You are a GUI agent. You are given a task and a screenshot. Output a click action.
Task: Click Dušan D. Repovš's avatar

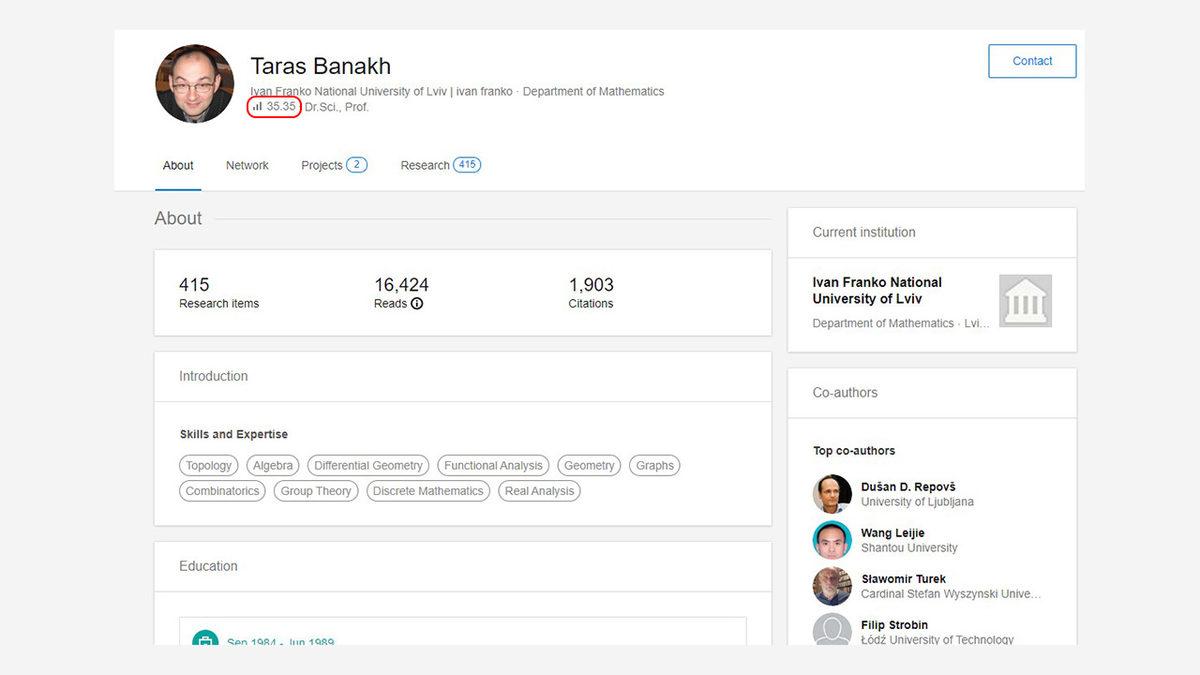[x=833, y=493]
